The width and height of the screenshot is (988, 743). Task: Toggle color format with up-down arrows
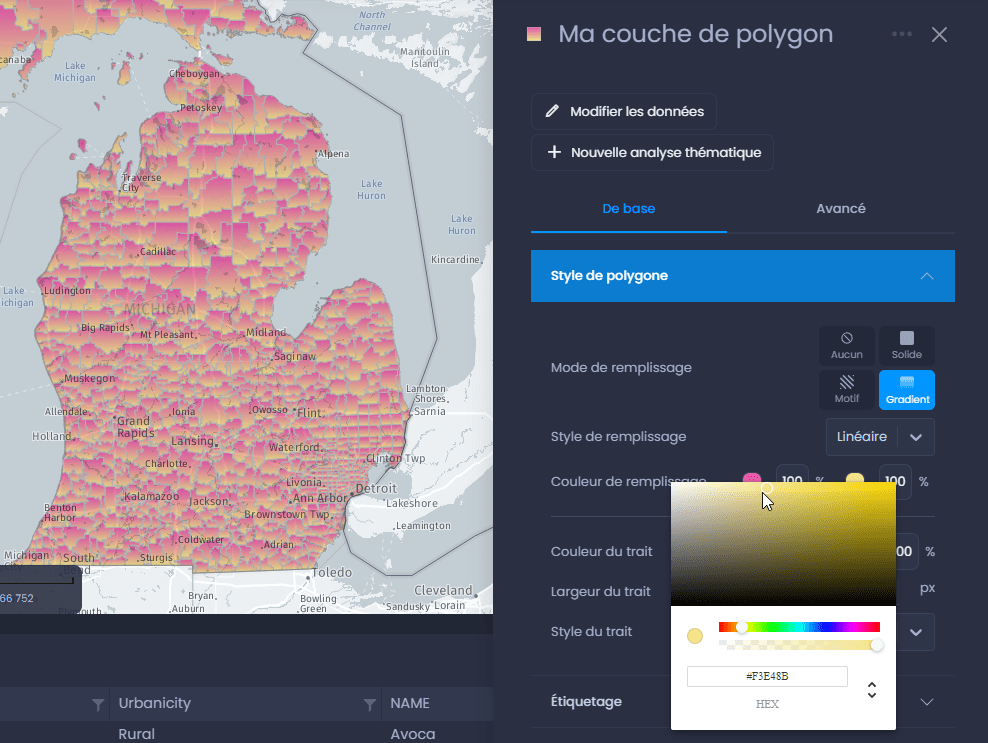[871, 690]
